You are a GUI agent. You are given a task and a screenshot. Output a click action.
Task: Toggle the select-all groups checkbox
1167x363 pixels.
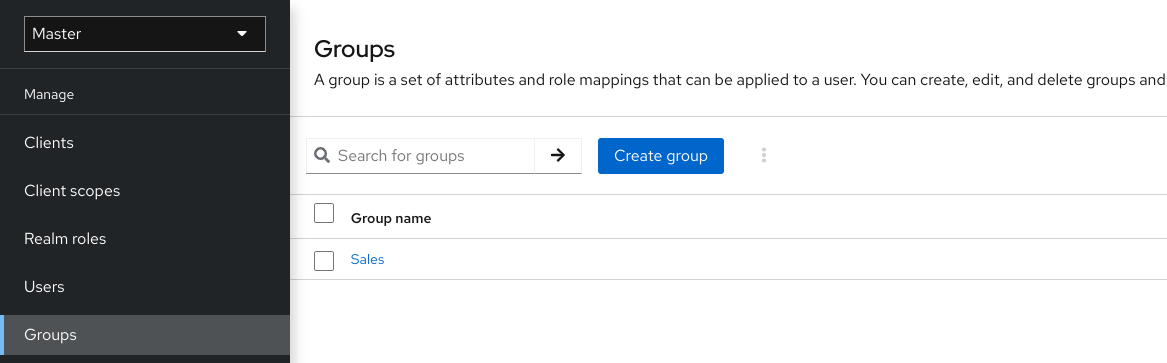(324, 213)
